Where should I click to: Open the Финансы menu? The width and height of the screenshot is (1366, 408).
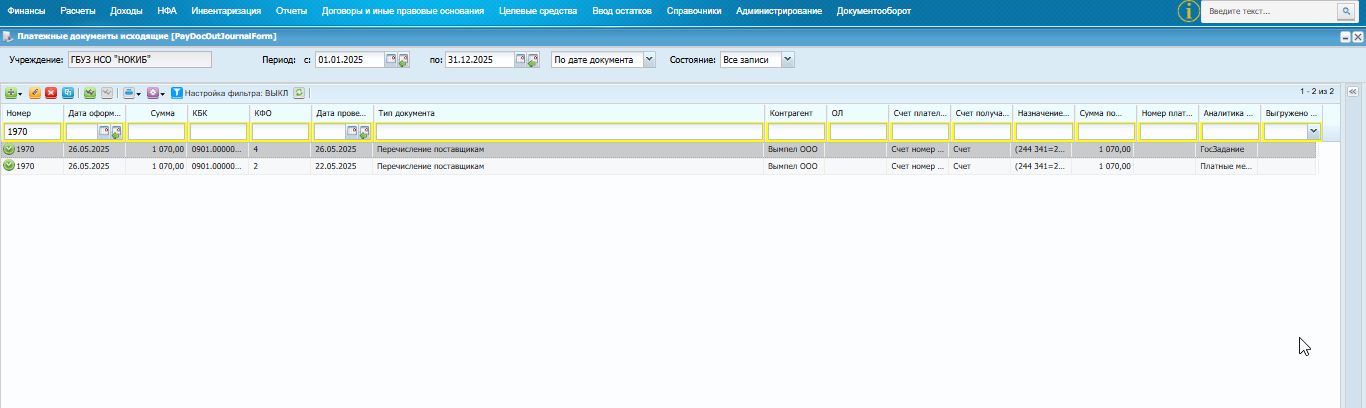(26, 10)
